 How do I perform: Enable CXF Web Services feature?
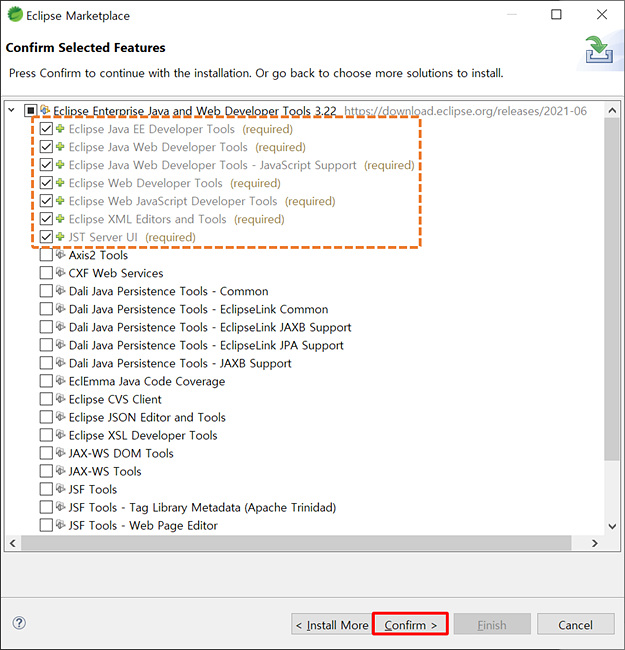[x=46, y=273]
